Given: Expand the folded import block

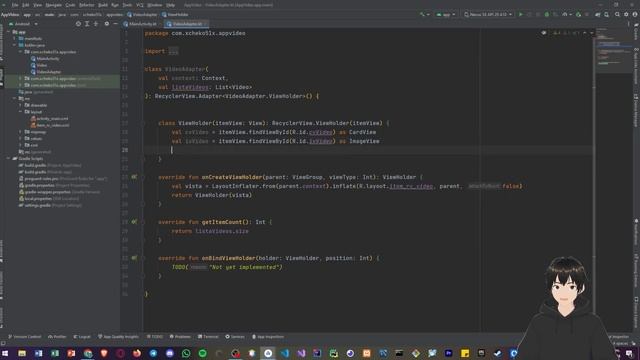Looking at the screenshot, I should (x=173, y=51).
